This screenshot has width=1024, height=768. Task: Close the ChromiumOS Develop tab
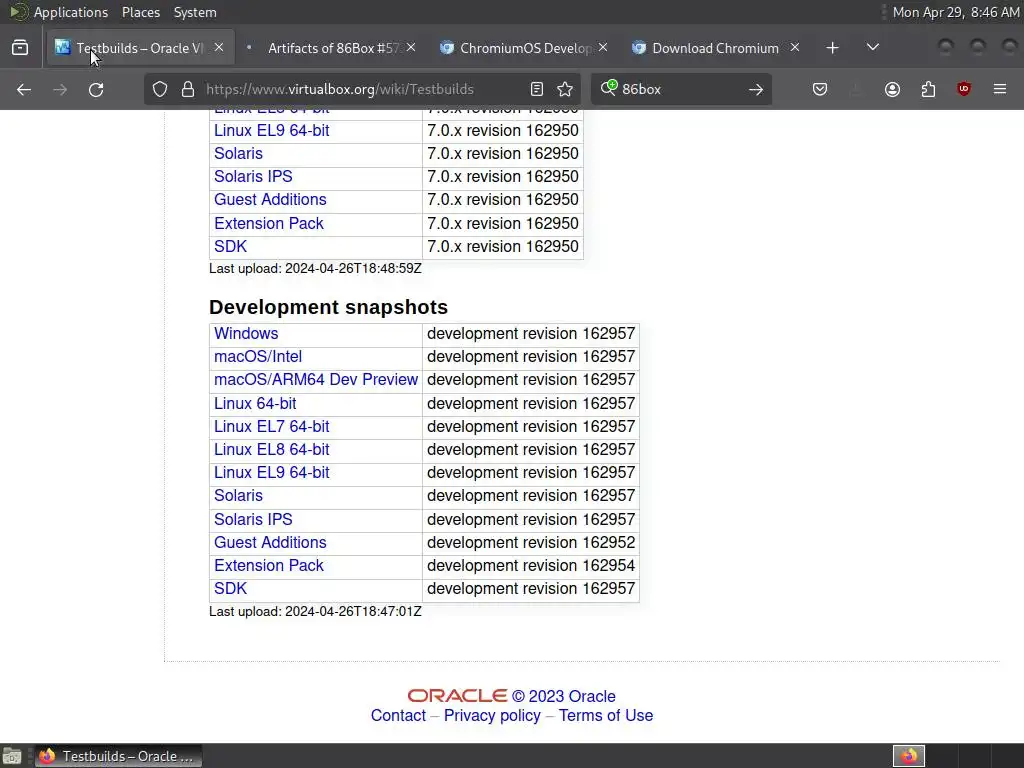(603, 48)
